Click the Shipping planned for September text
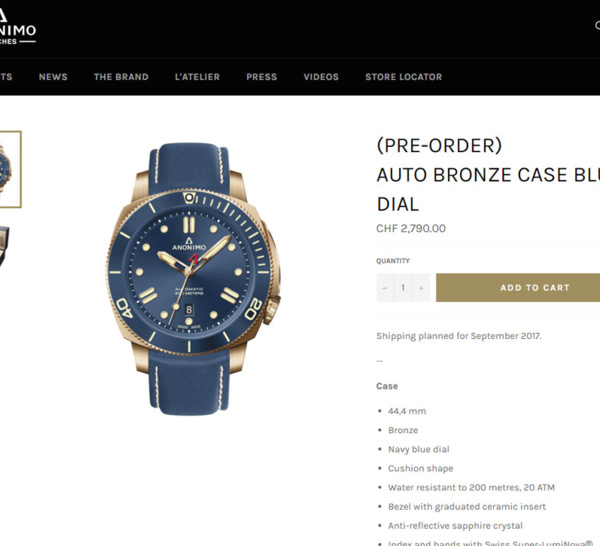This screenshot has width=600, height=546. 459,336
